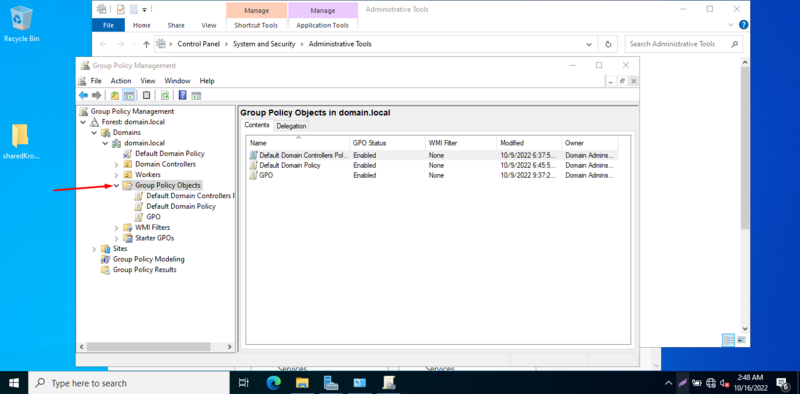800x394 pixels.
Task: Select the Group Policy Objects folder
Action: click(168, 185)
